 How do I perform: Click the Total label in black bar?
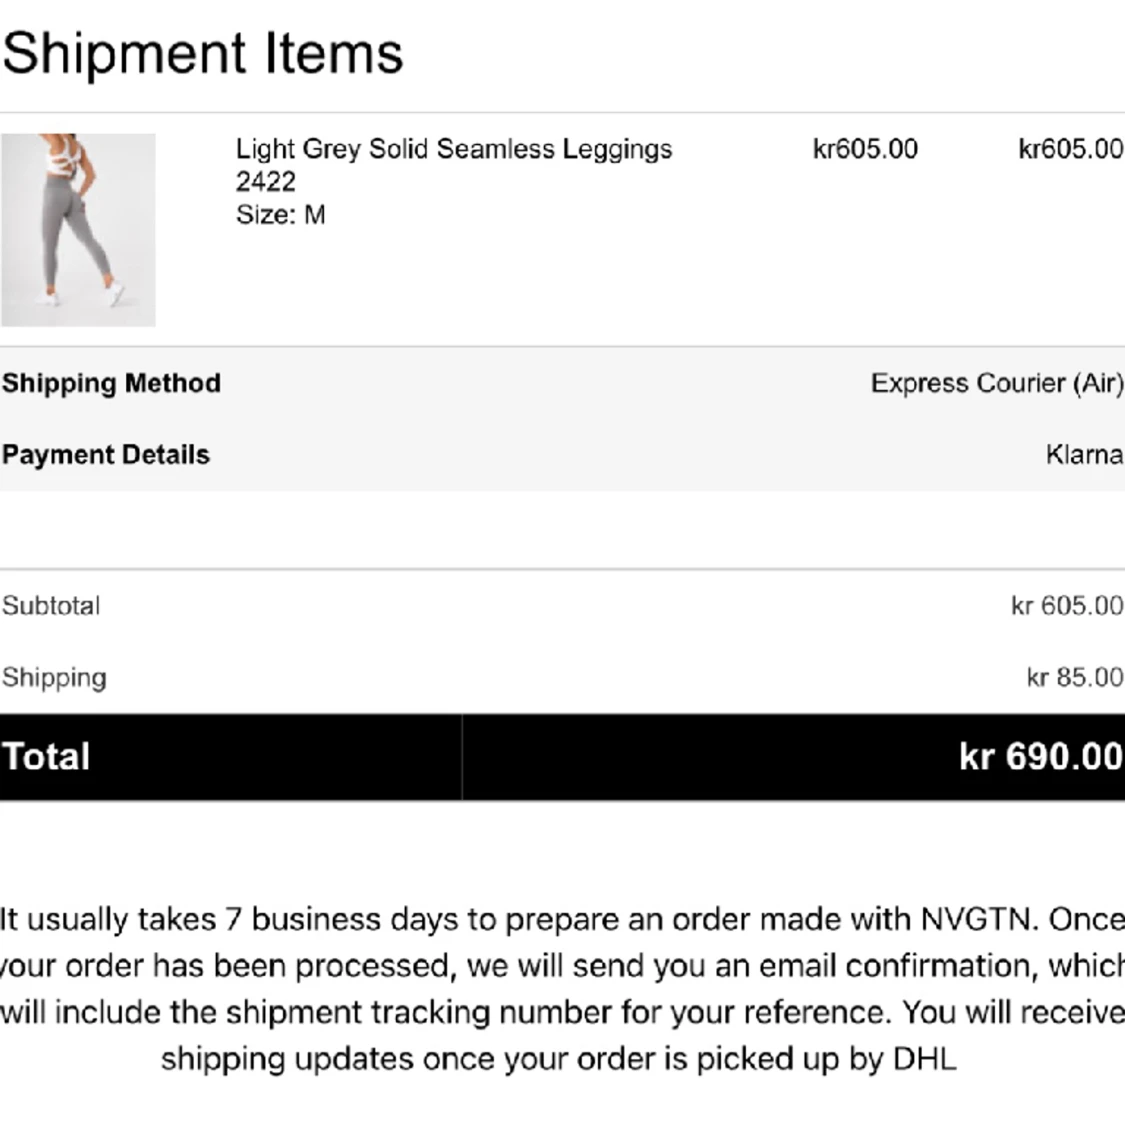(46, 757)
